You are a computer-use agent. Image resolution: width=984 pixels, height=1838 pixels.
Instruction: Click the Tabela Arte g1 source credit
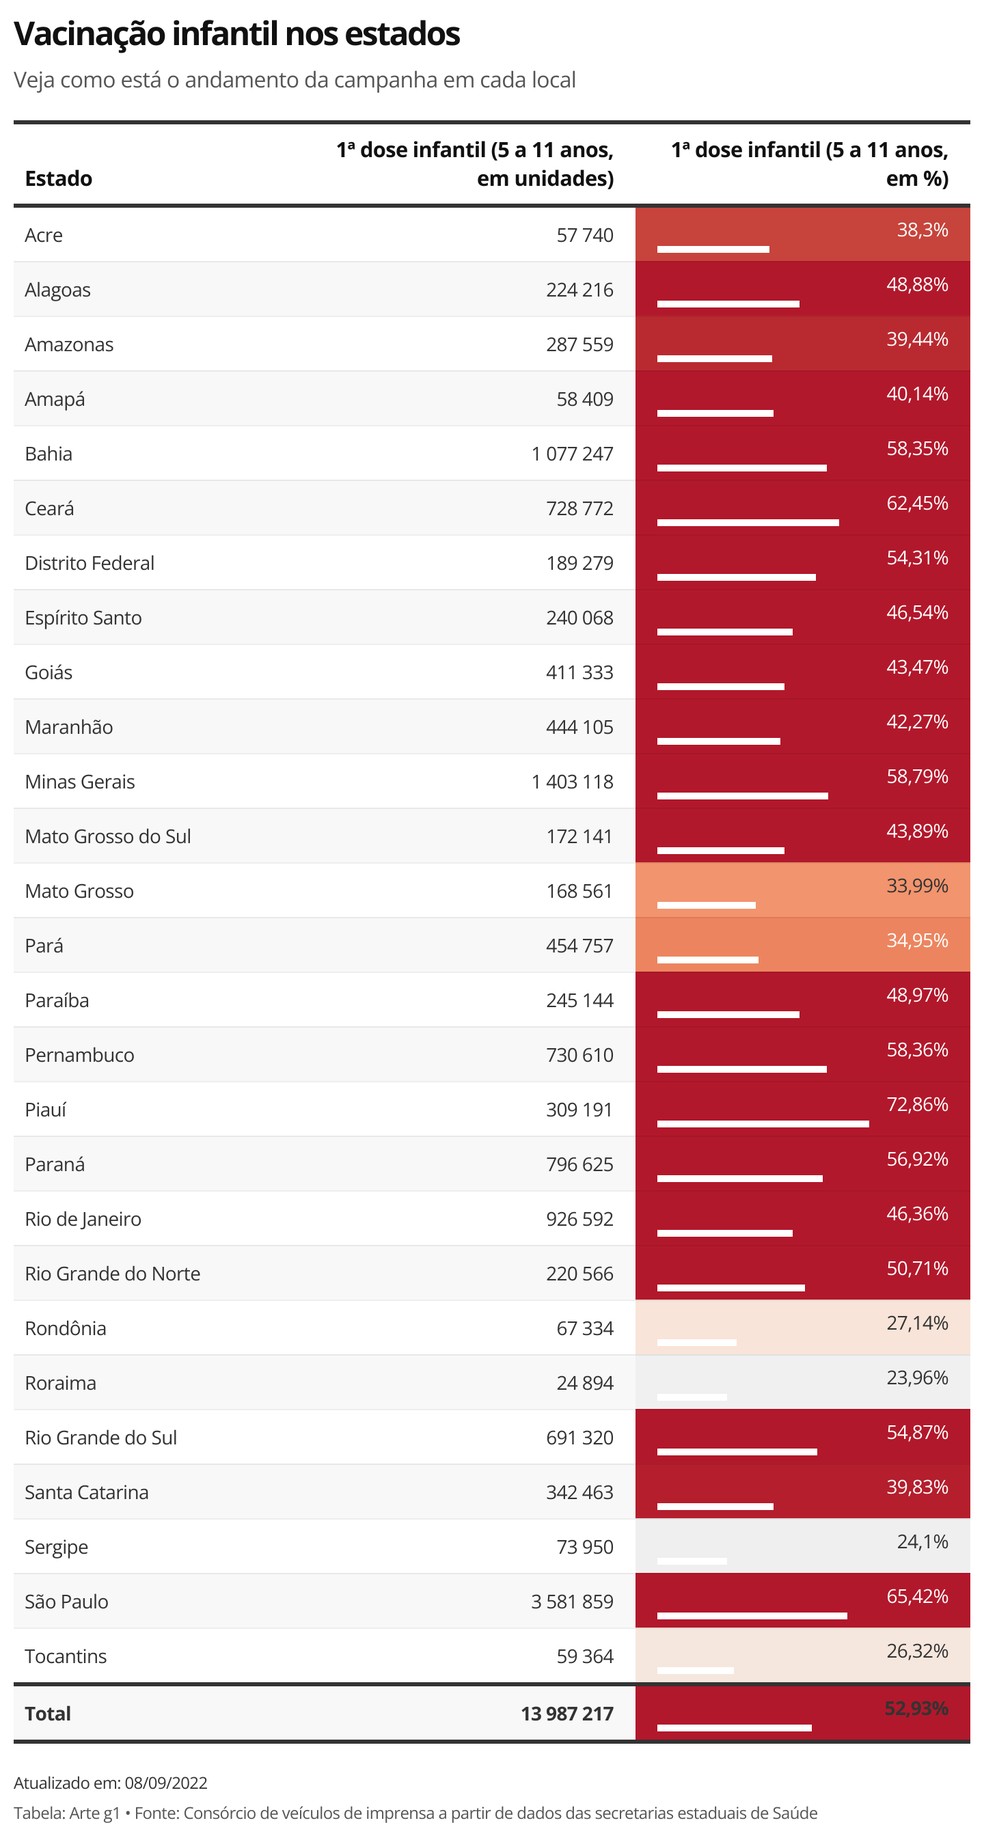coord(67,1812)
